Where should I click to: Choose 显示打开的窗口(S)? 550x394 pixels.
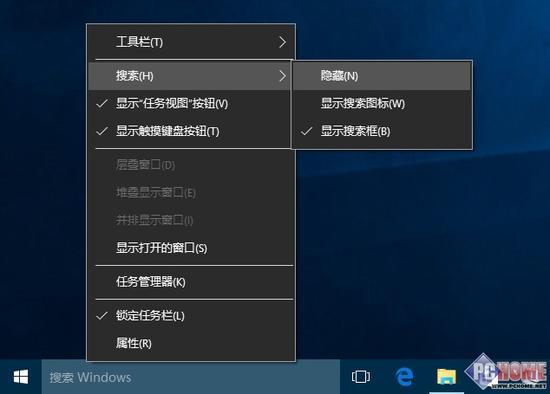pyautogui.click(x=191, y=248)
